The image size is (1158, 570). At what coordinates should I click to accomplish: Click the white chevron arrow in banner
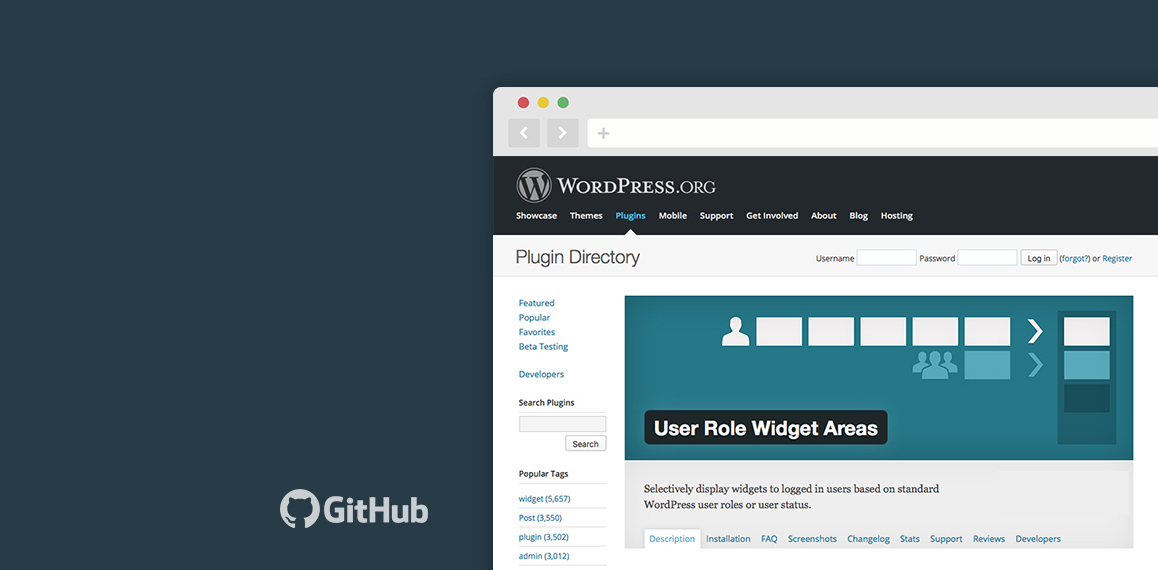coord(1035,331)
